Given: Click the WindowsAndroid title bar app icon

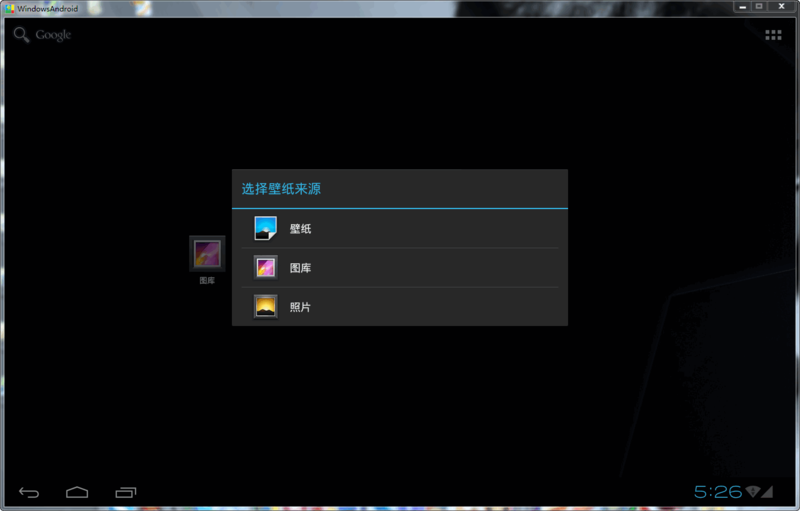Looking at the screenshot, I should click(x=9, y=9).
